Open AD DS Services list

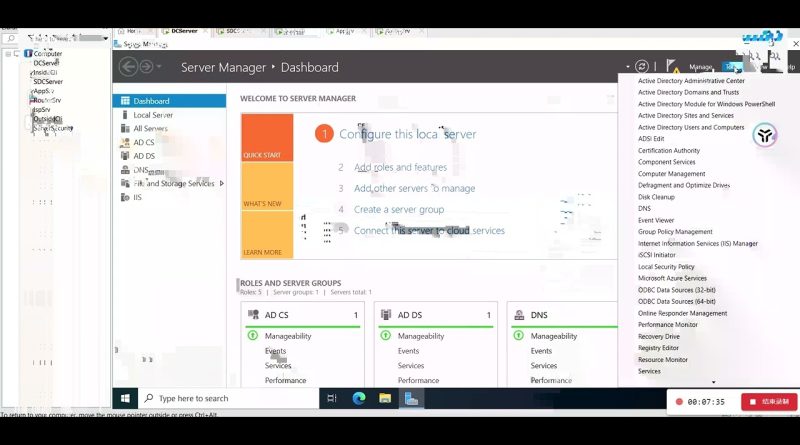(x=411, y=366)
